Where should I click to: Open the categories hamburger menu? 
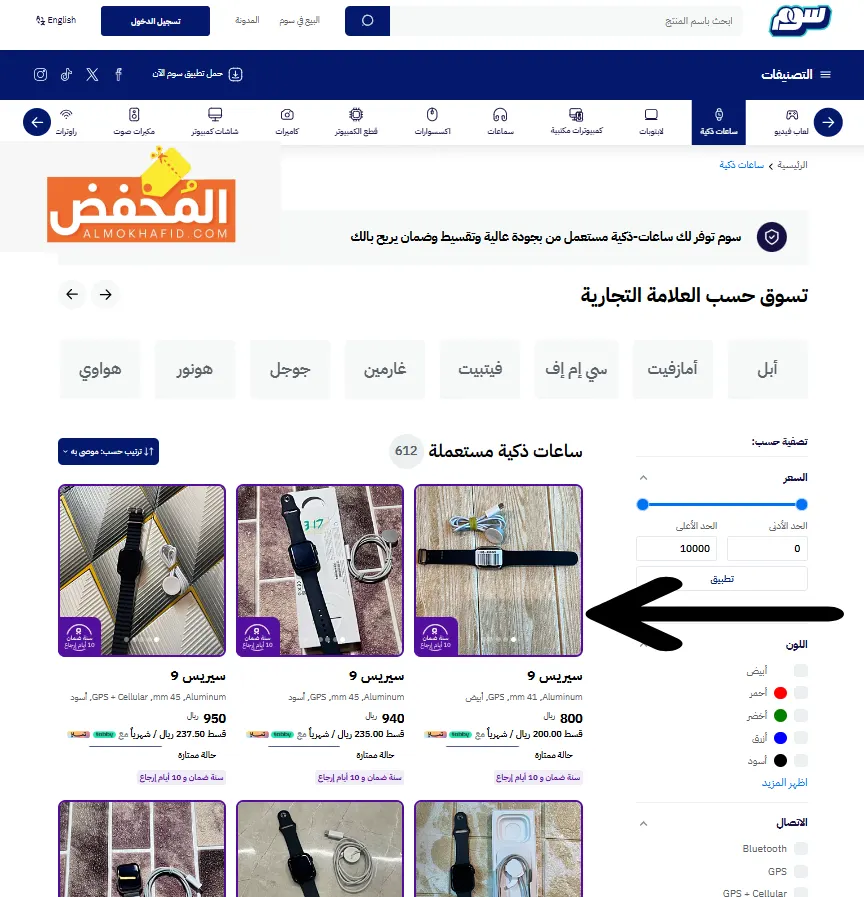pos(825,74)
